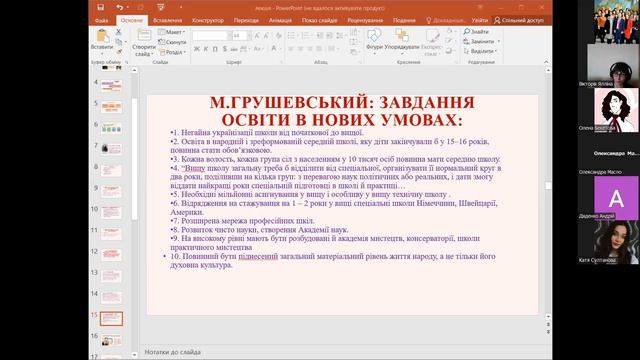Start slide show from beginning icon in title bar

point(161,7)
